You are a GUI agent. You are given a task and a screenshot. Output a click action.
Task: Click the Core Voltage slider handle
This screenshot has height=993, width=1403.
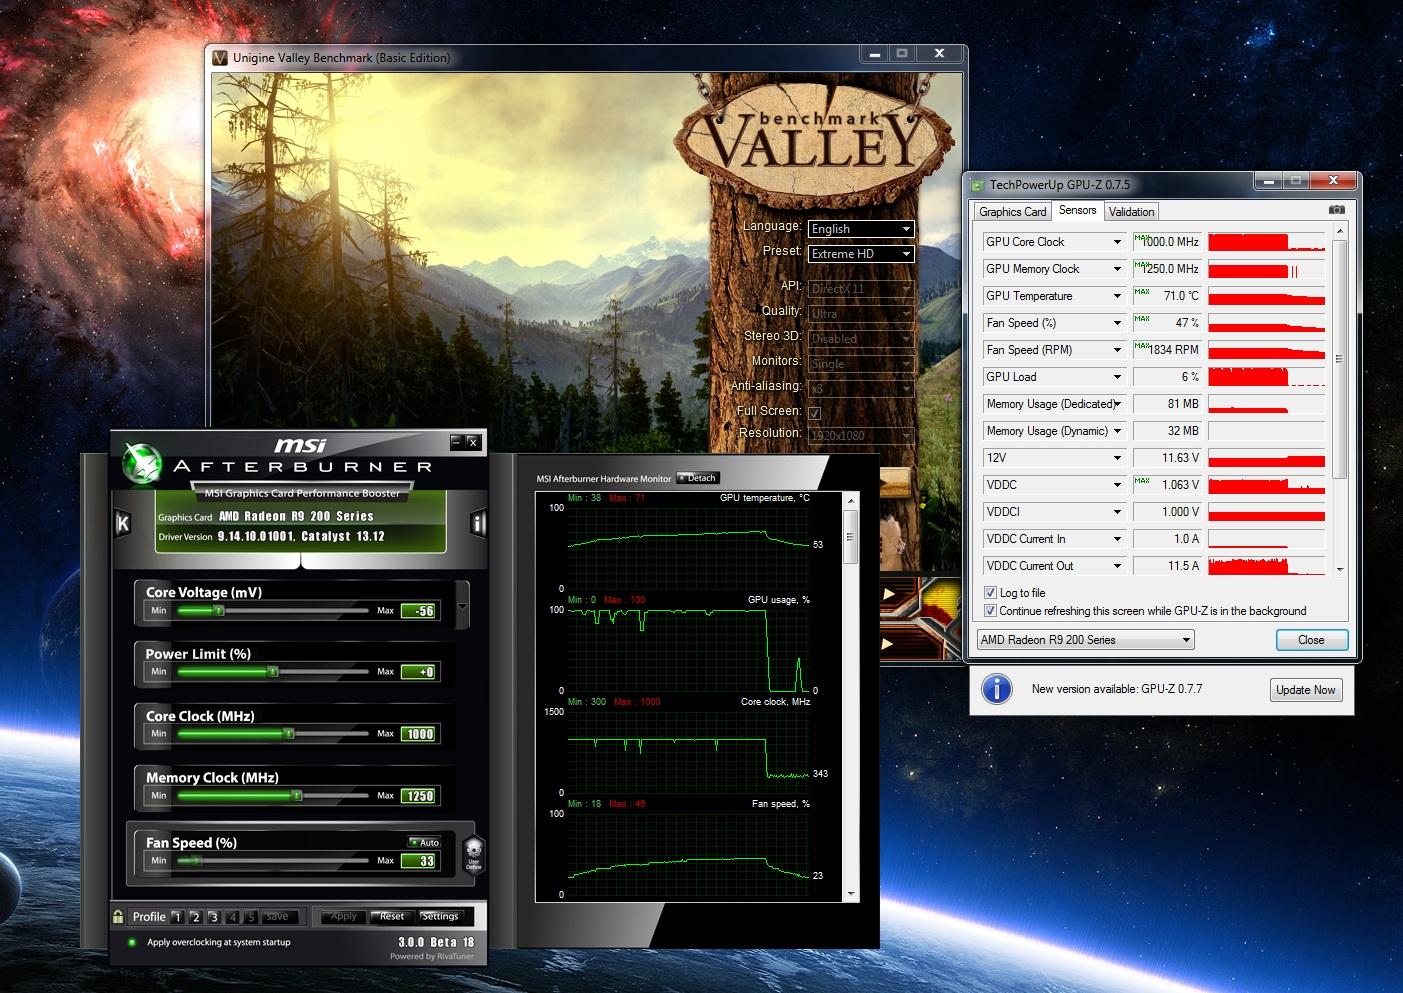tap(217, 610)
